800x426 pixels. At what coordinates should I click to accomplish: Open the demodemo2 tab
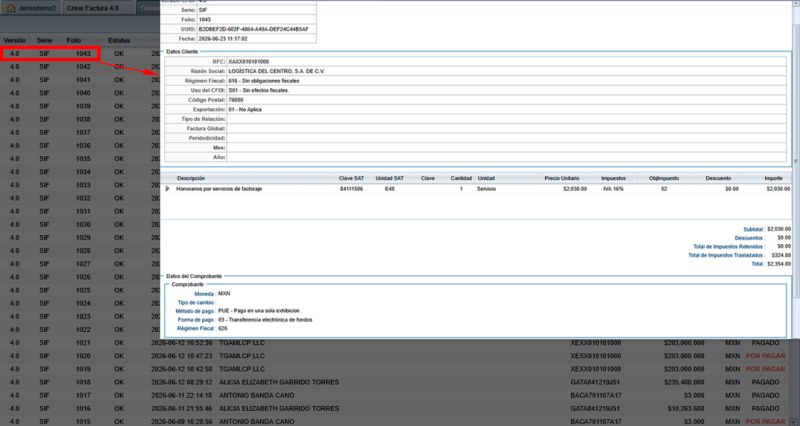point(31,8)
